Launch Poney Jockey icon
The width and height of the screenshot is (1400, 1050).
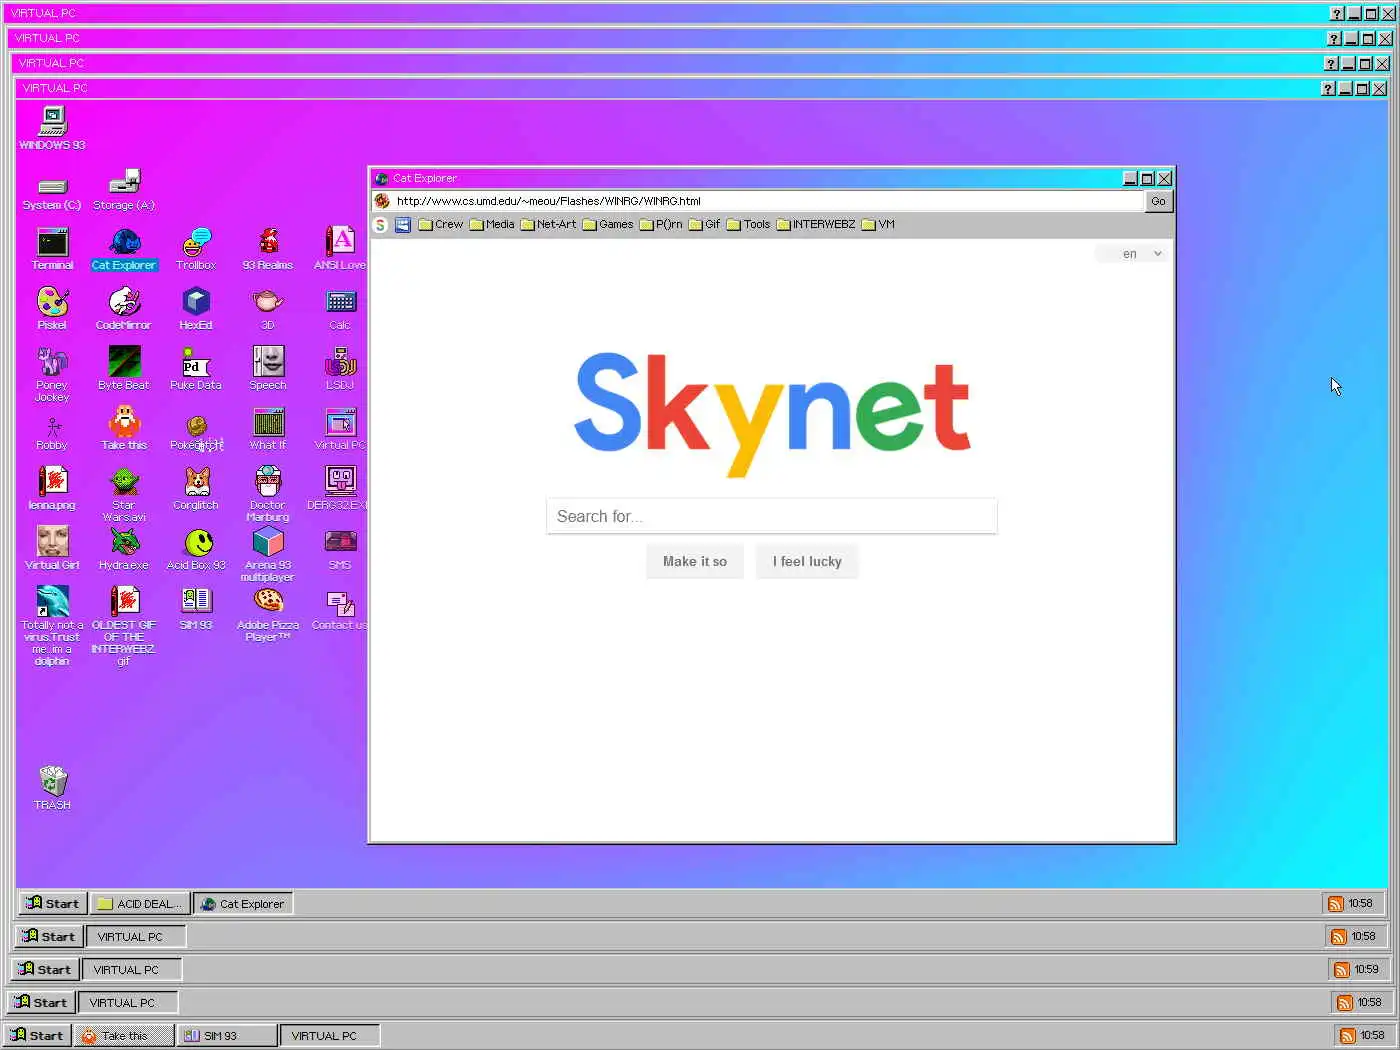coord(52,375)
